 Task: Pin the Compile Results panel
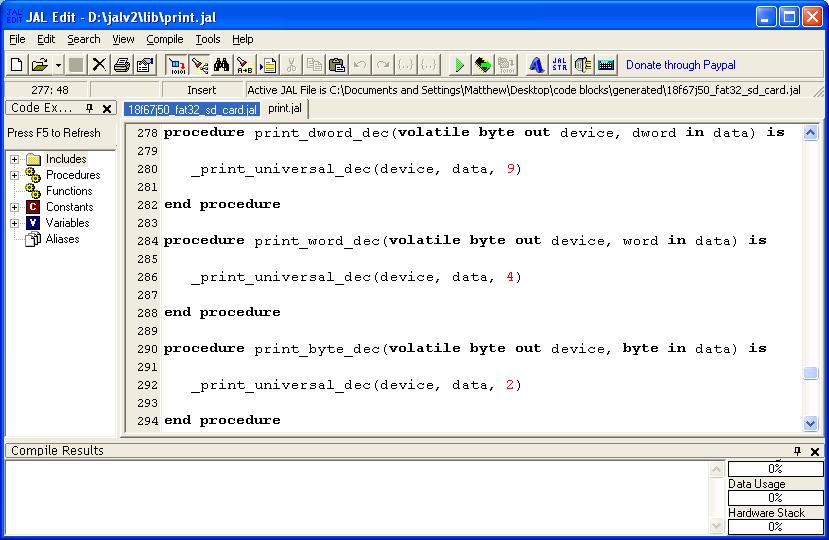(x=797, y=451)
